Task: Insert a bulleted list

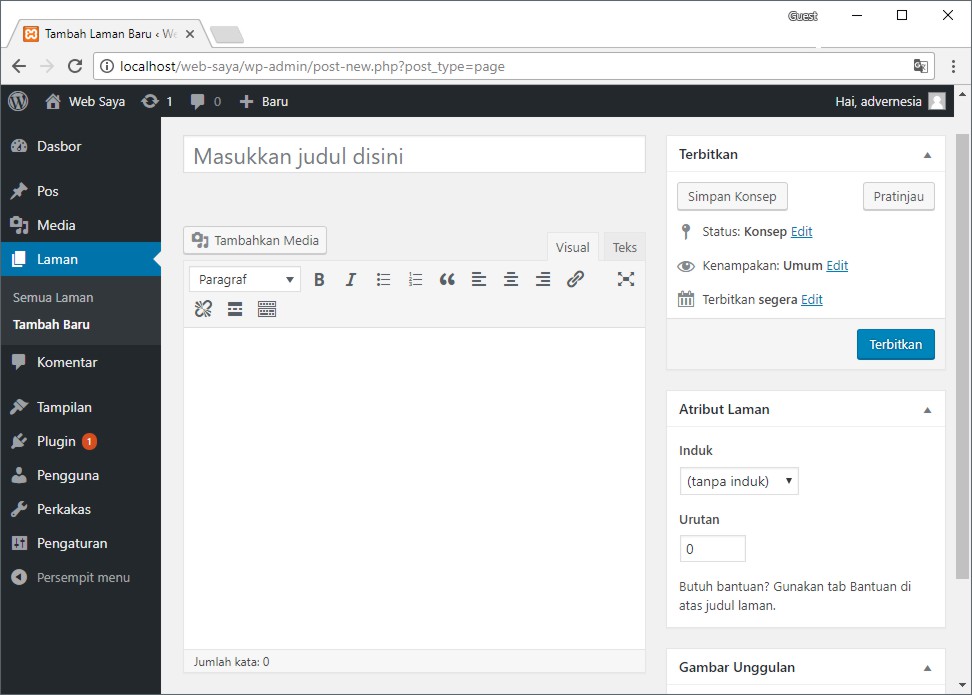Action: (383, 280)
